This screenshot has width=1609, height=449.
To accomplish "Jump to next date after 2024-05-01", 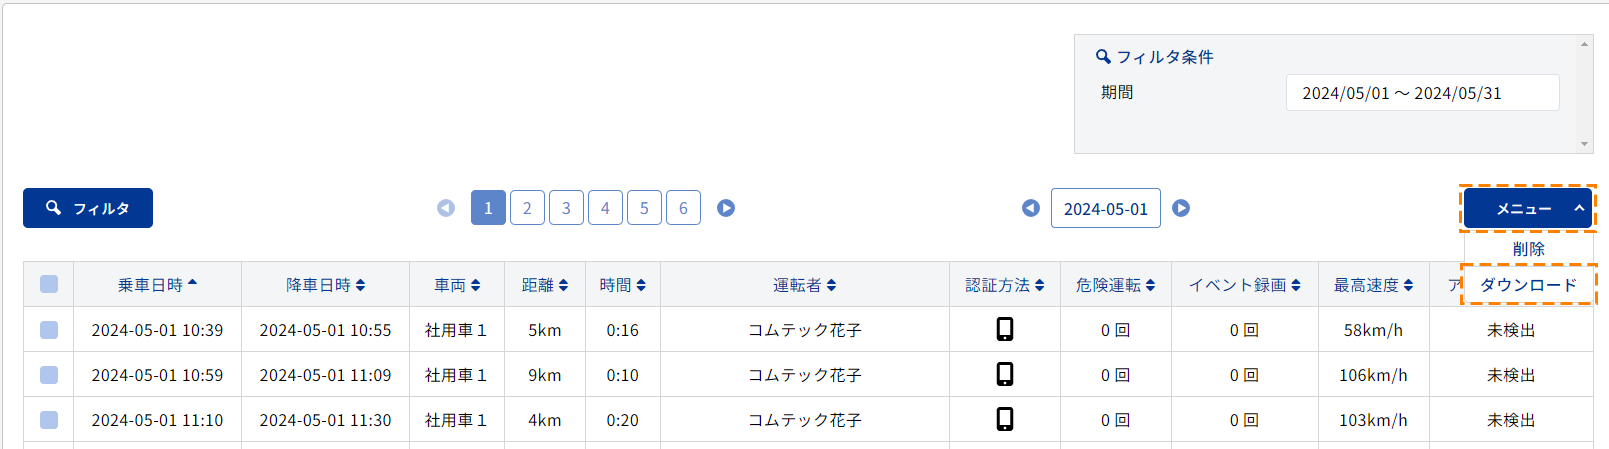I will coord(1181,208).
